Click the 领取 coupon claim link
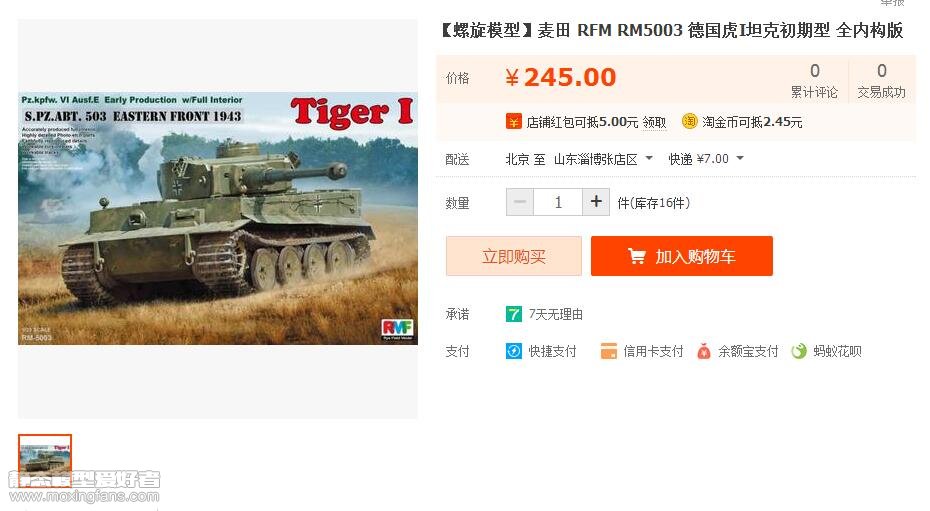 coord(654,122)
